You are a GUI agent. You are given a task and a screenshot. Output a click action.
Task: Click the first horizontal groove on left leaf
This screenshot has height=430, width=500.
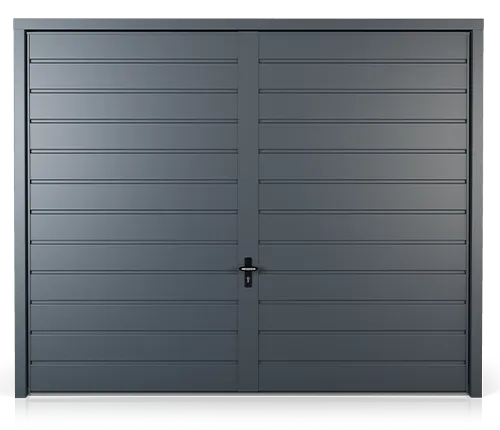click(134, 61)
